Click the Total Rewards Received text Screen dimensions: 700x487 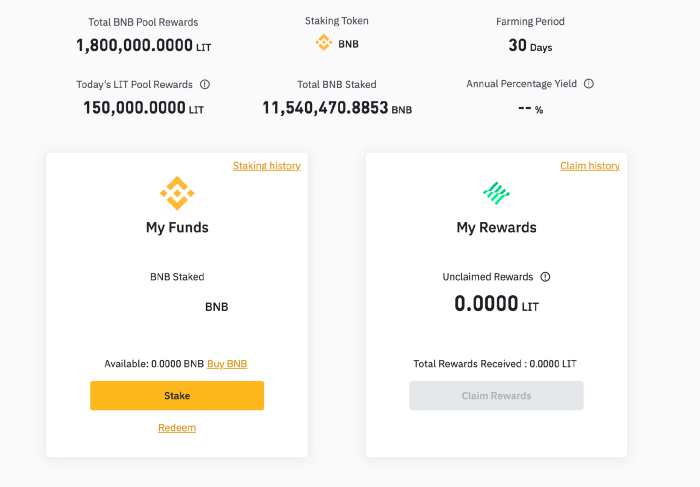pyautogui.click(x=495, y=364)
